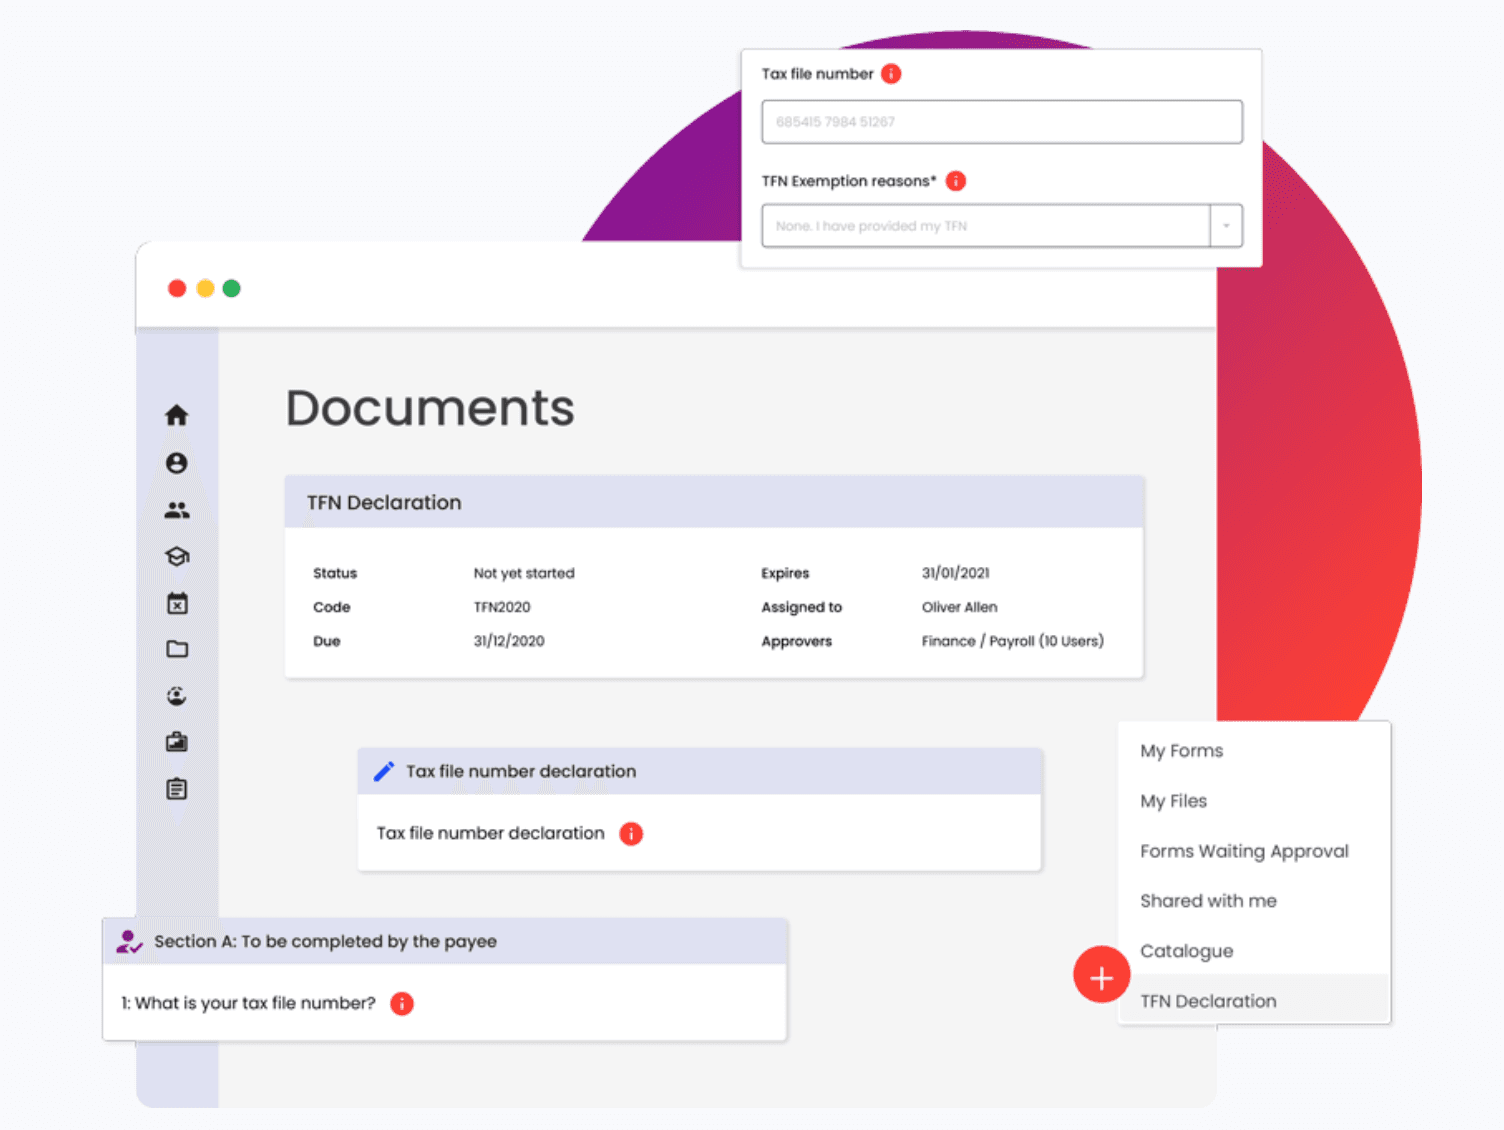Click the red plus add button

click(x=1101, y=975)
